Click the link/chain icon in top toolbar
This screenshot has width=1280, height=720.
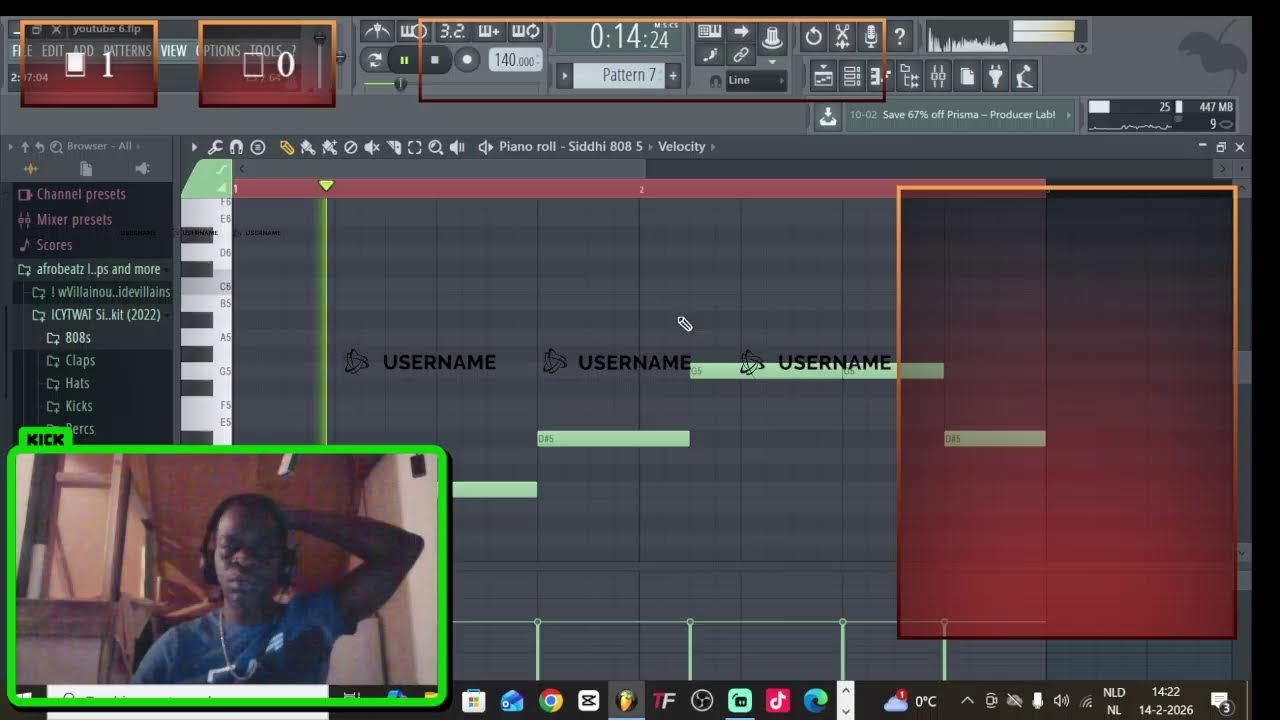coord(741,55)
